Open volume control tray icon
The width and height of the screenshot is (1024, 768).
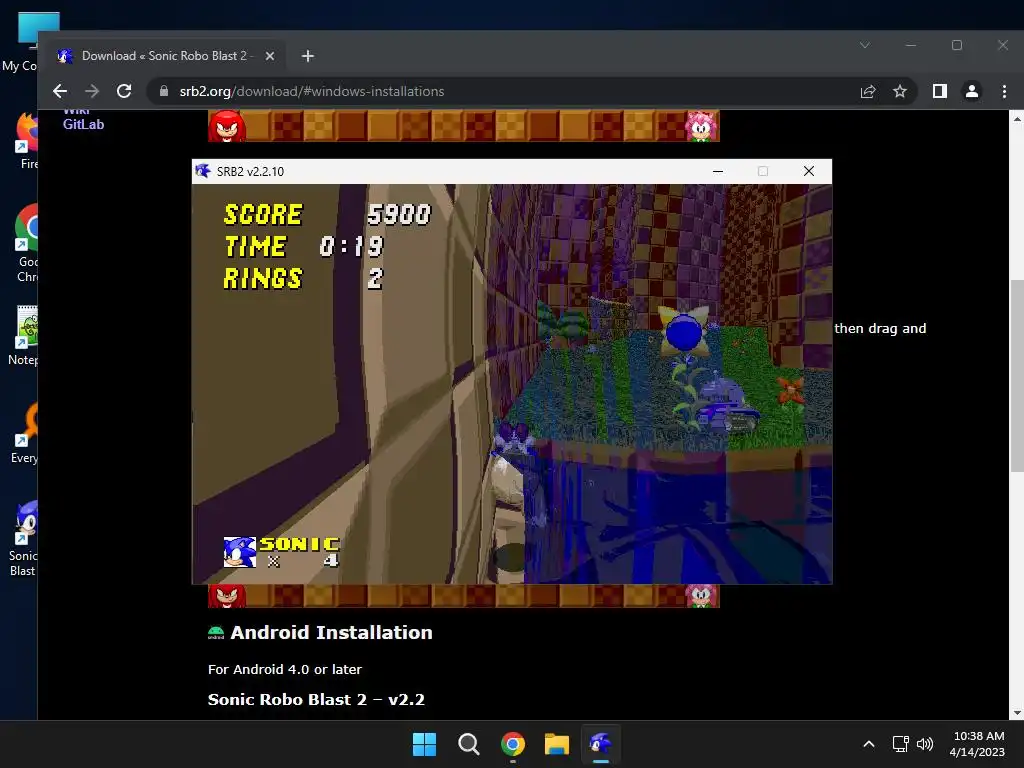925,744
